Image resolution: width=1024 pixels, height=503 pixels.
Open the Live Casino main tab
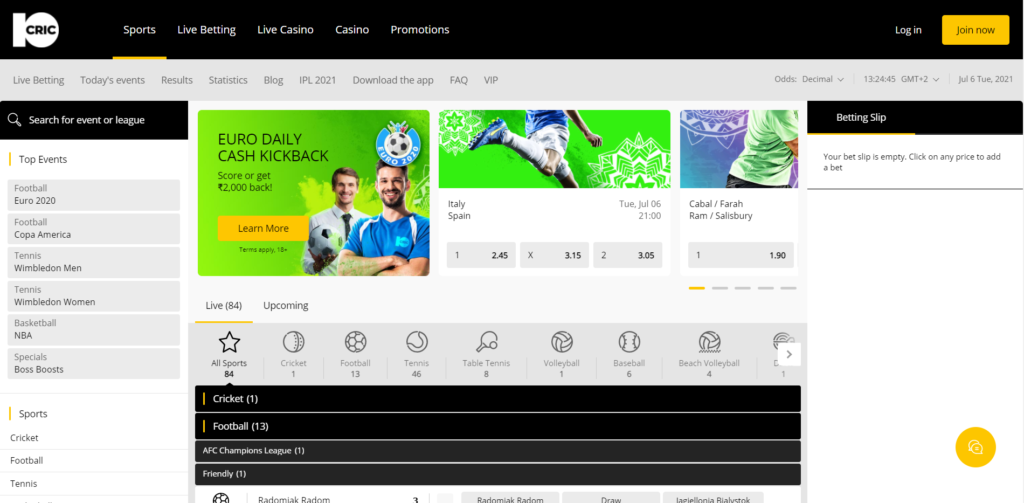click(285, 29)
